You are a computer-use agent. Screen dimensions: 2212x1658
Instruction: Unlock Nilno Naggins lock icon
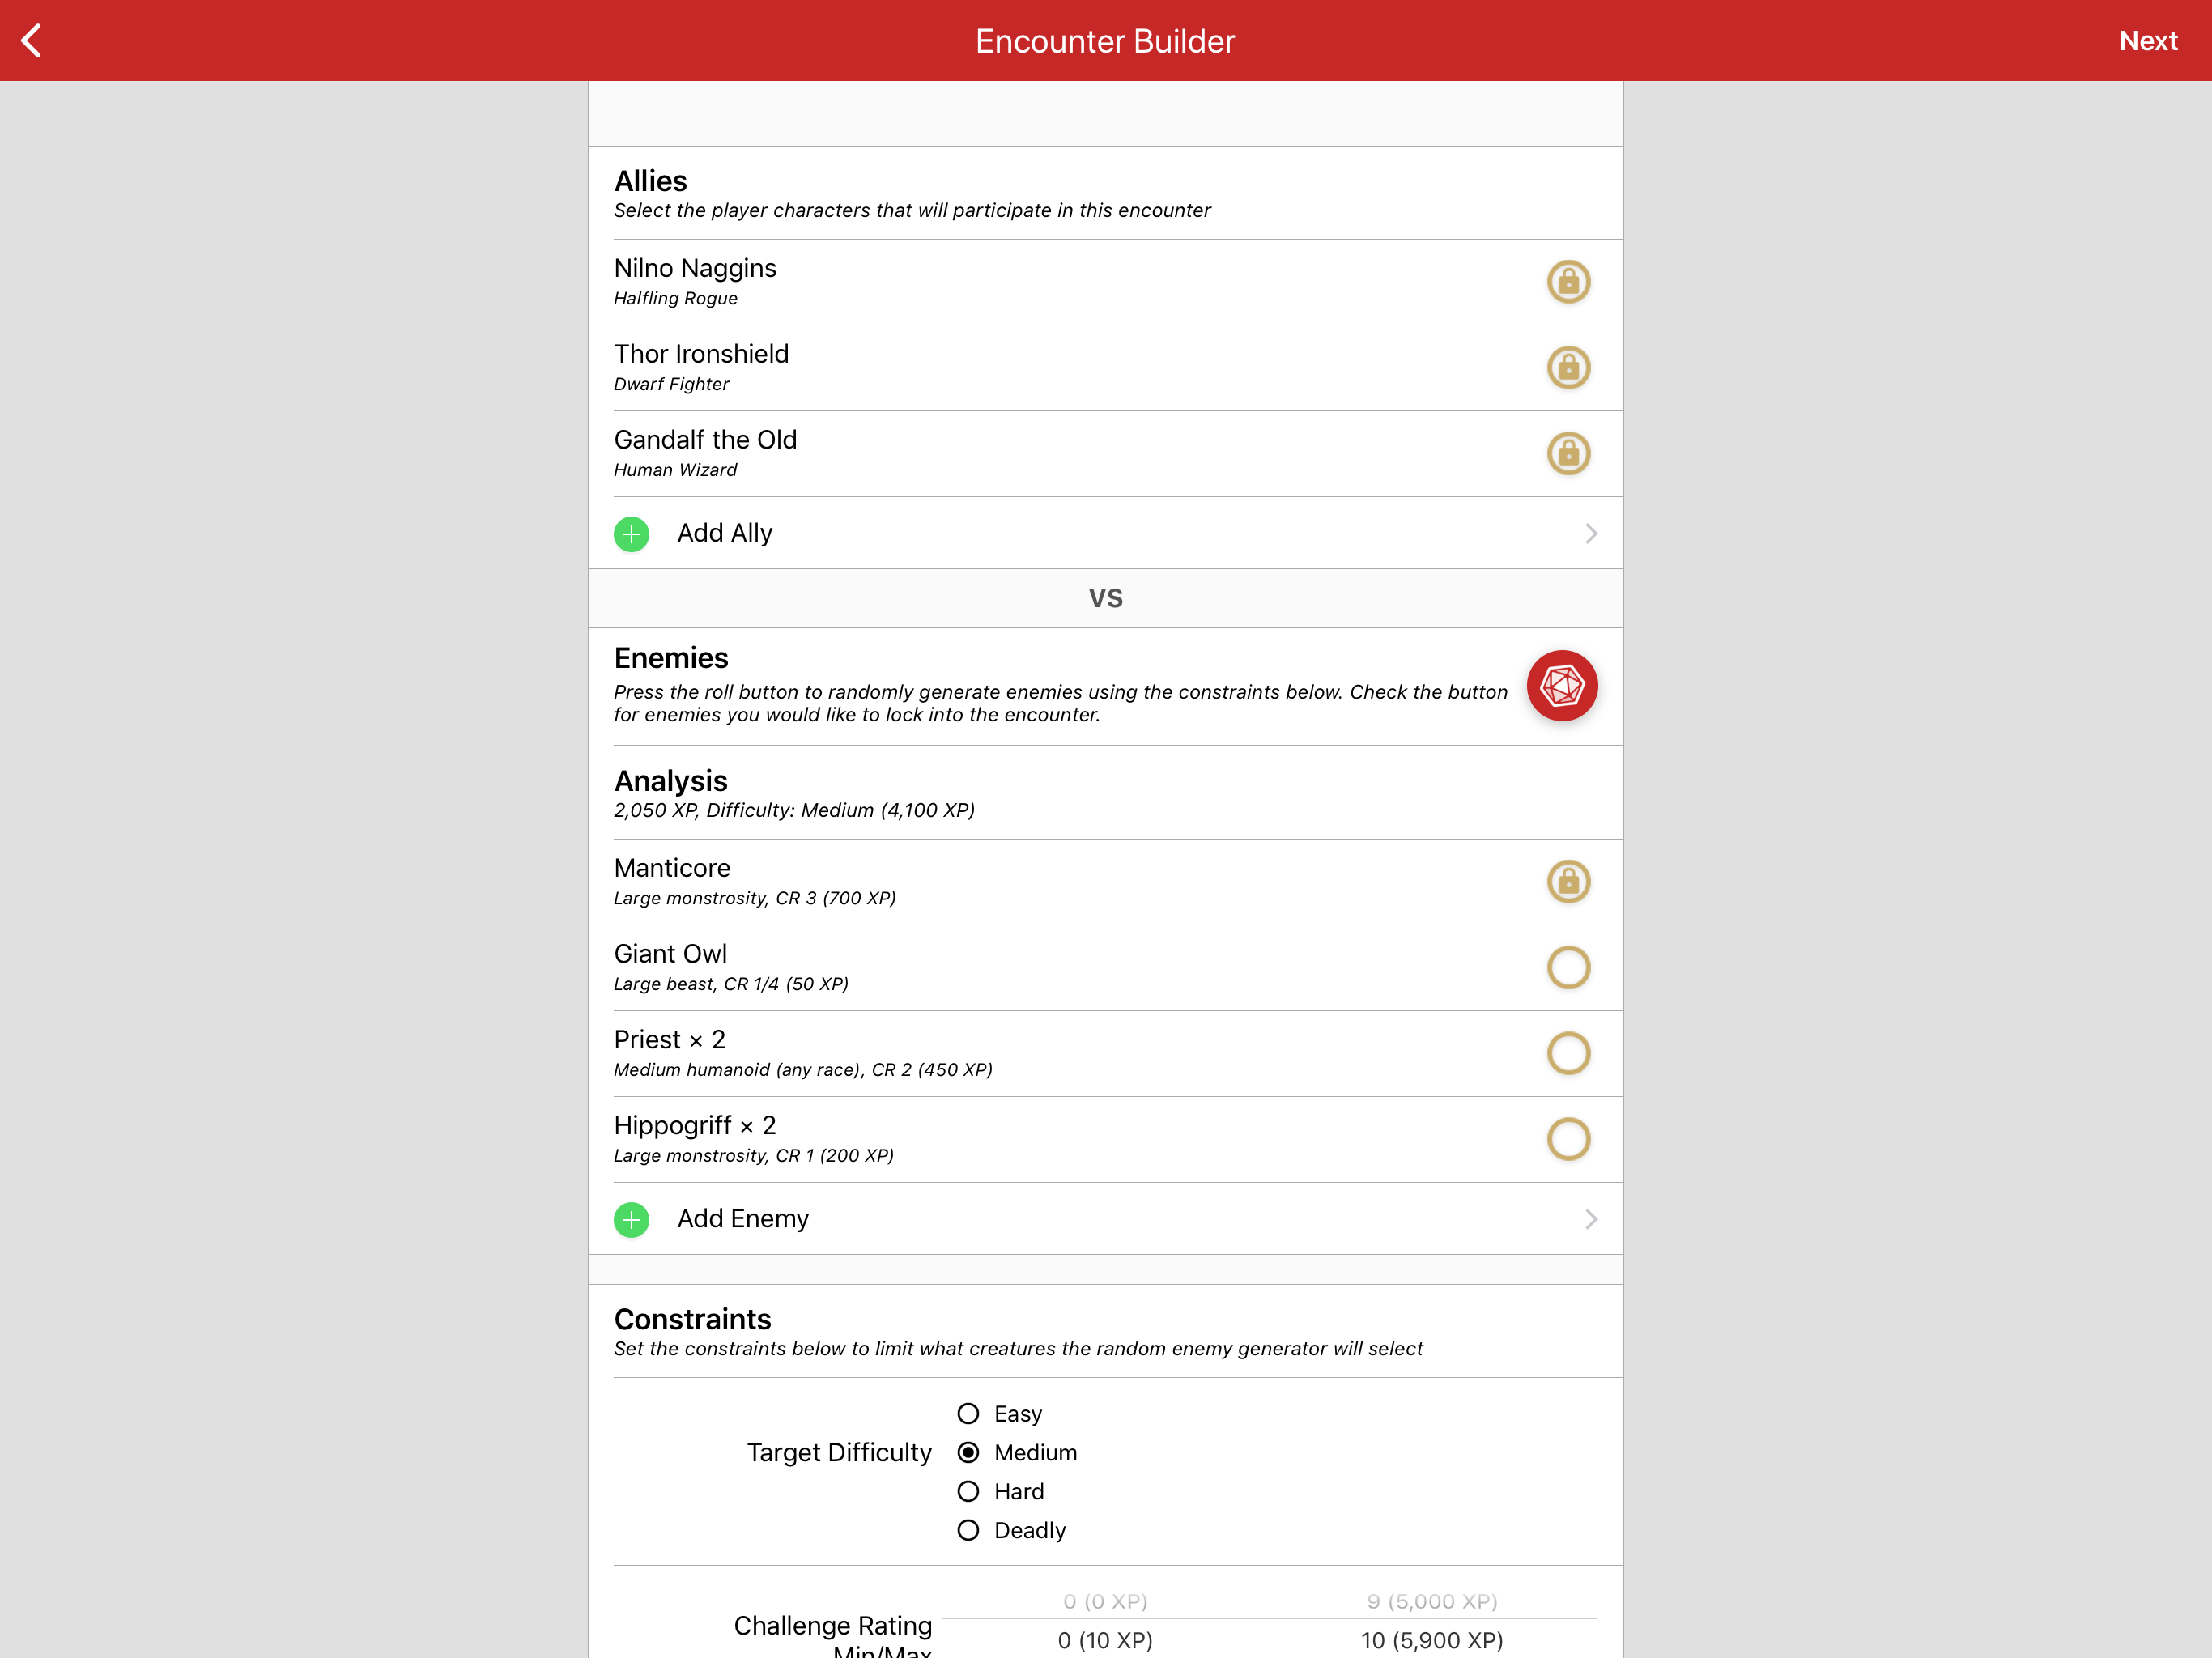pyautogui.click(x=1568, y=282)
